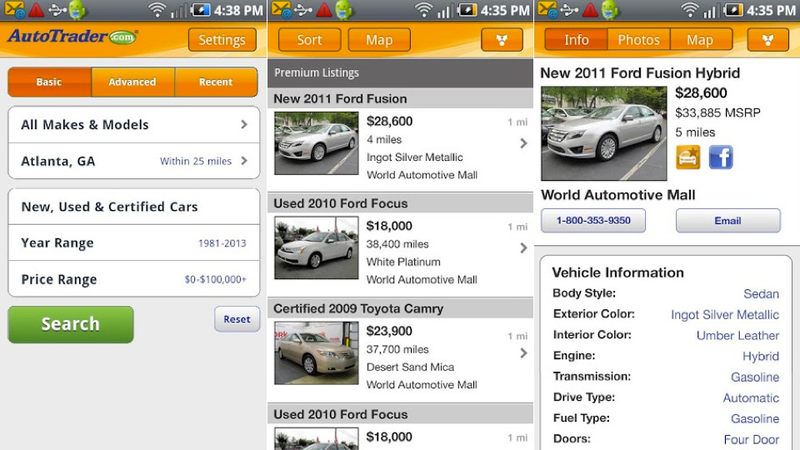The width and height of the screenshot is (800, 450).
Task: Open the Settings button
Action: coord(222,40)
